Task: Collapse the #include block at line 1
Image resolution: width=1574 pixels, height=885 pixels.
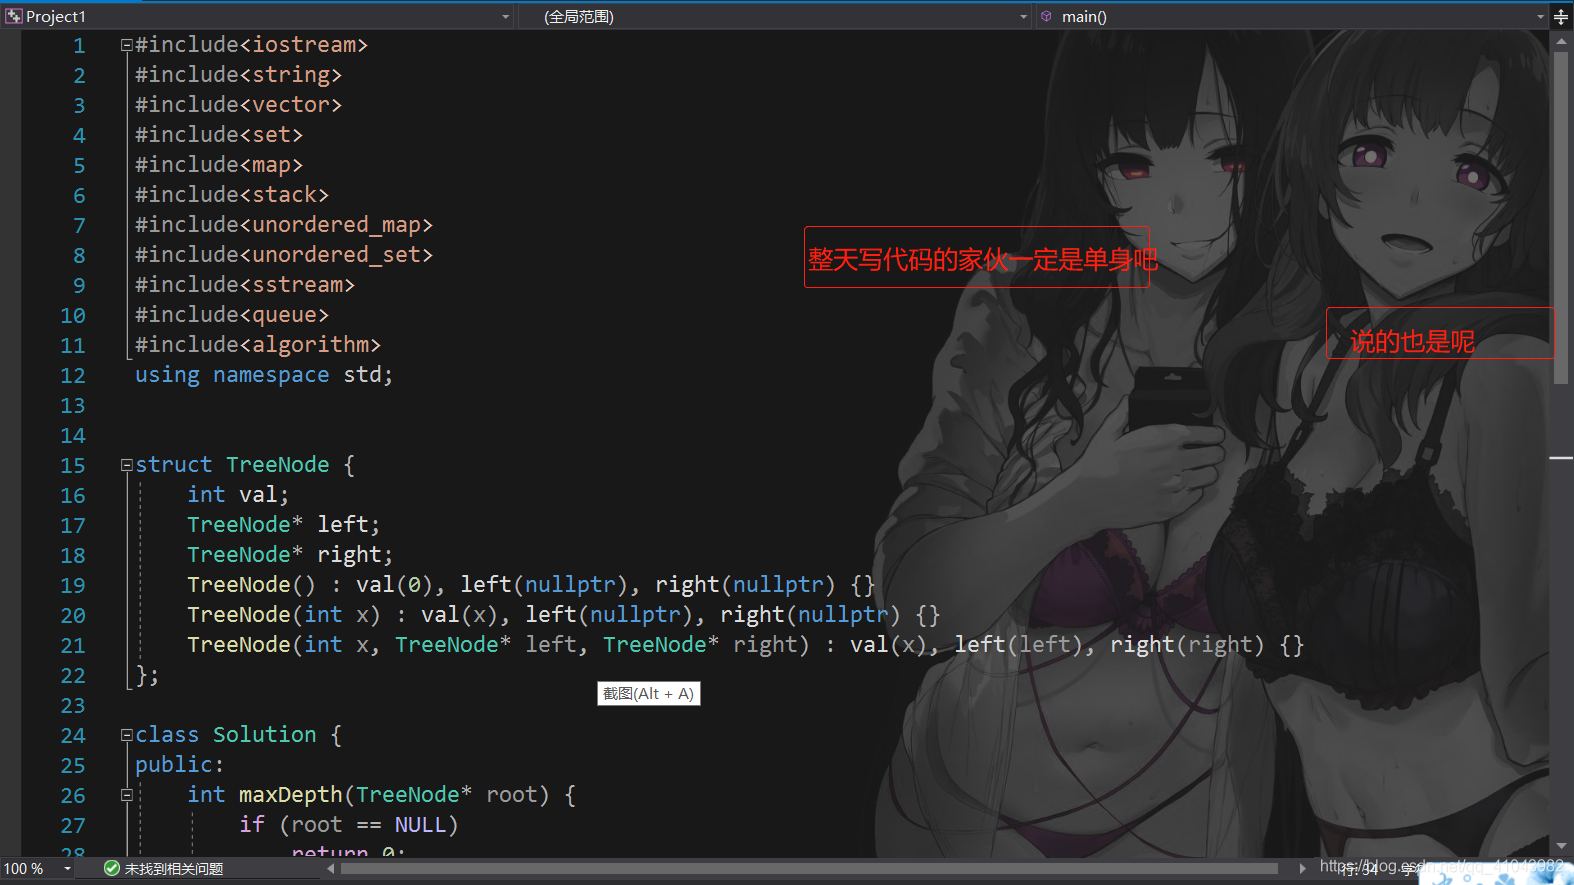Action: point(127,45)
